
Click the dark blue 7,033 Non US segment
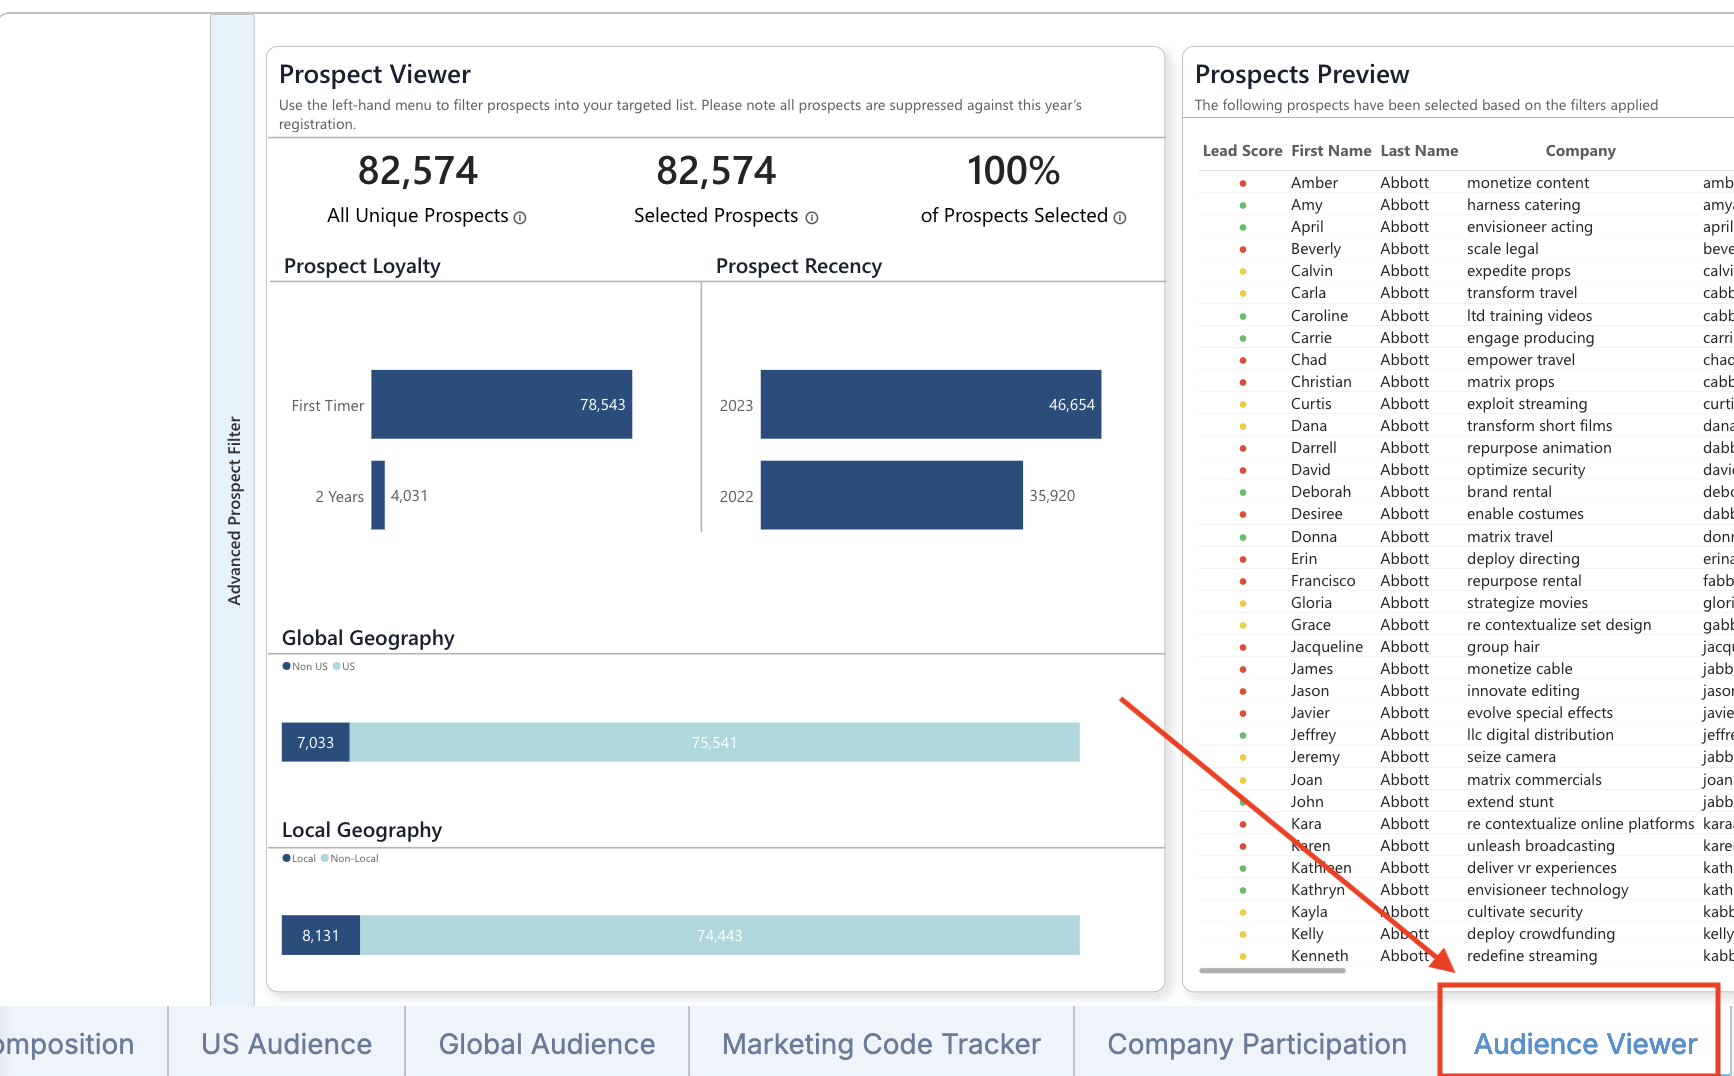pos(315,743)
